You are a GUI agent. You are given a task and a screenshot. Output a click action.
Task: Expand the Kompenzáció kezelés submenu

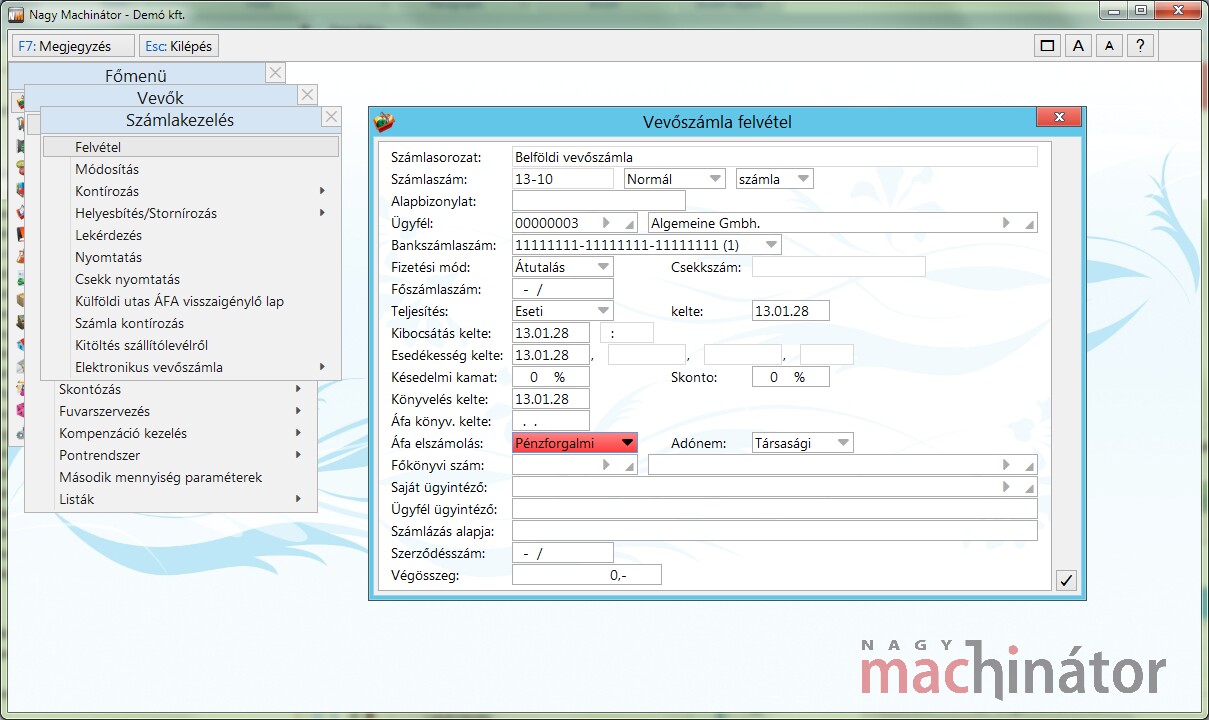(x=298, y=433)
